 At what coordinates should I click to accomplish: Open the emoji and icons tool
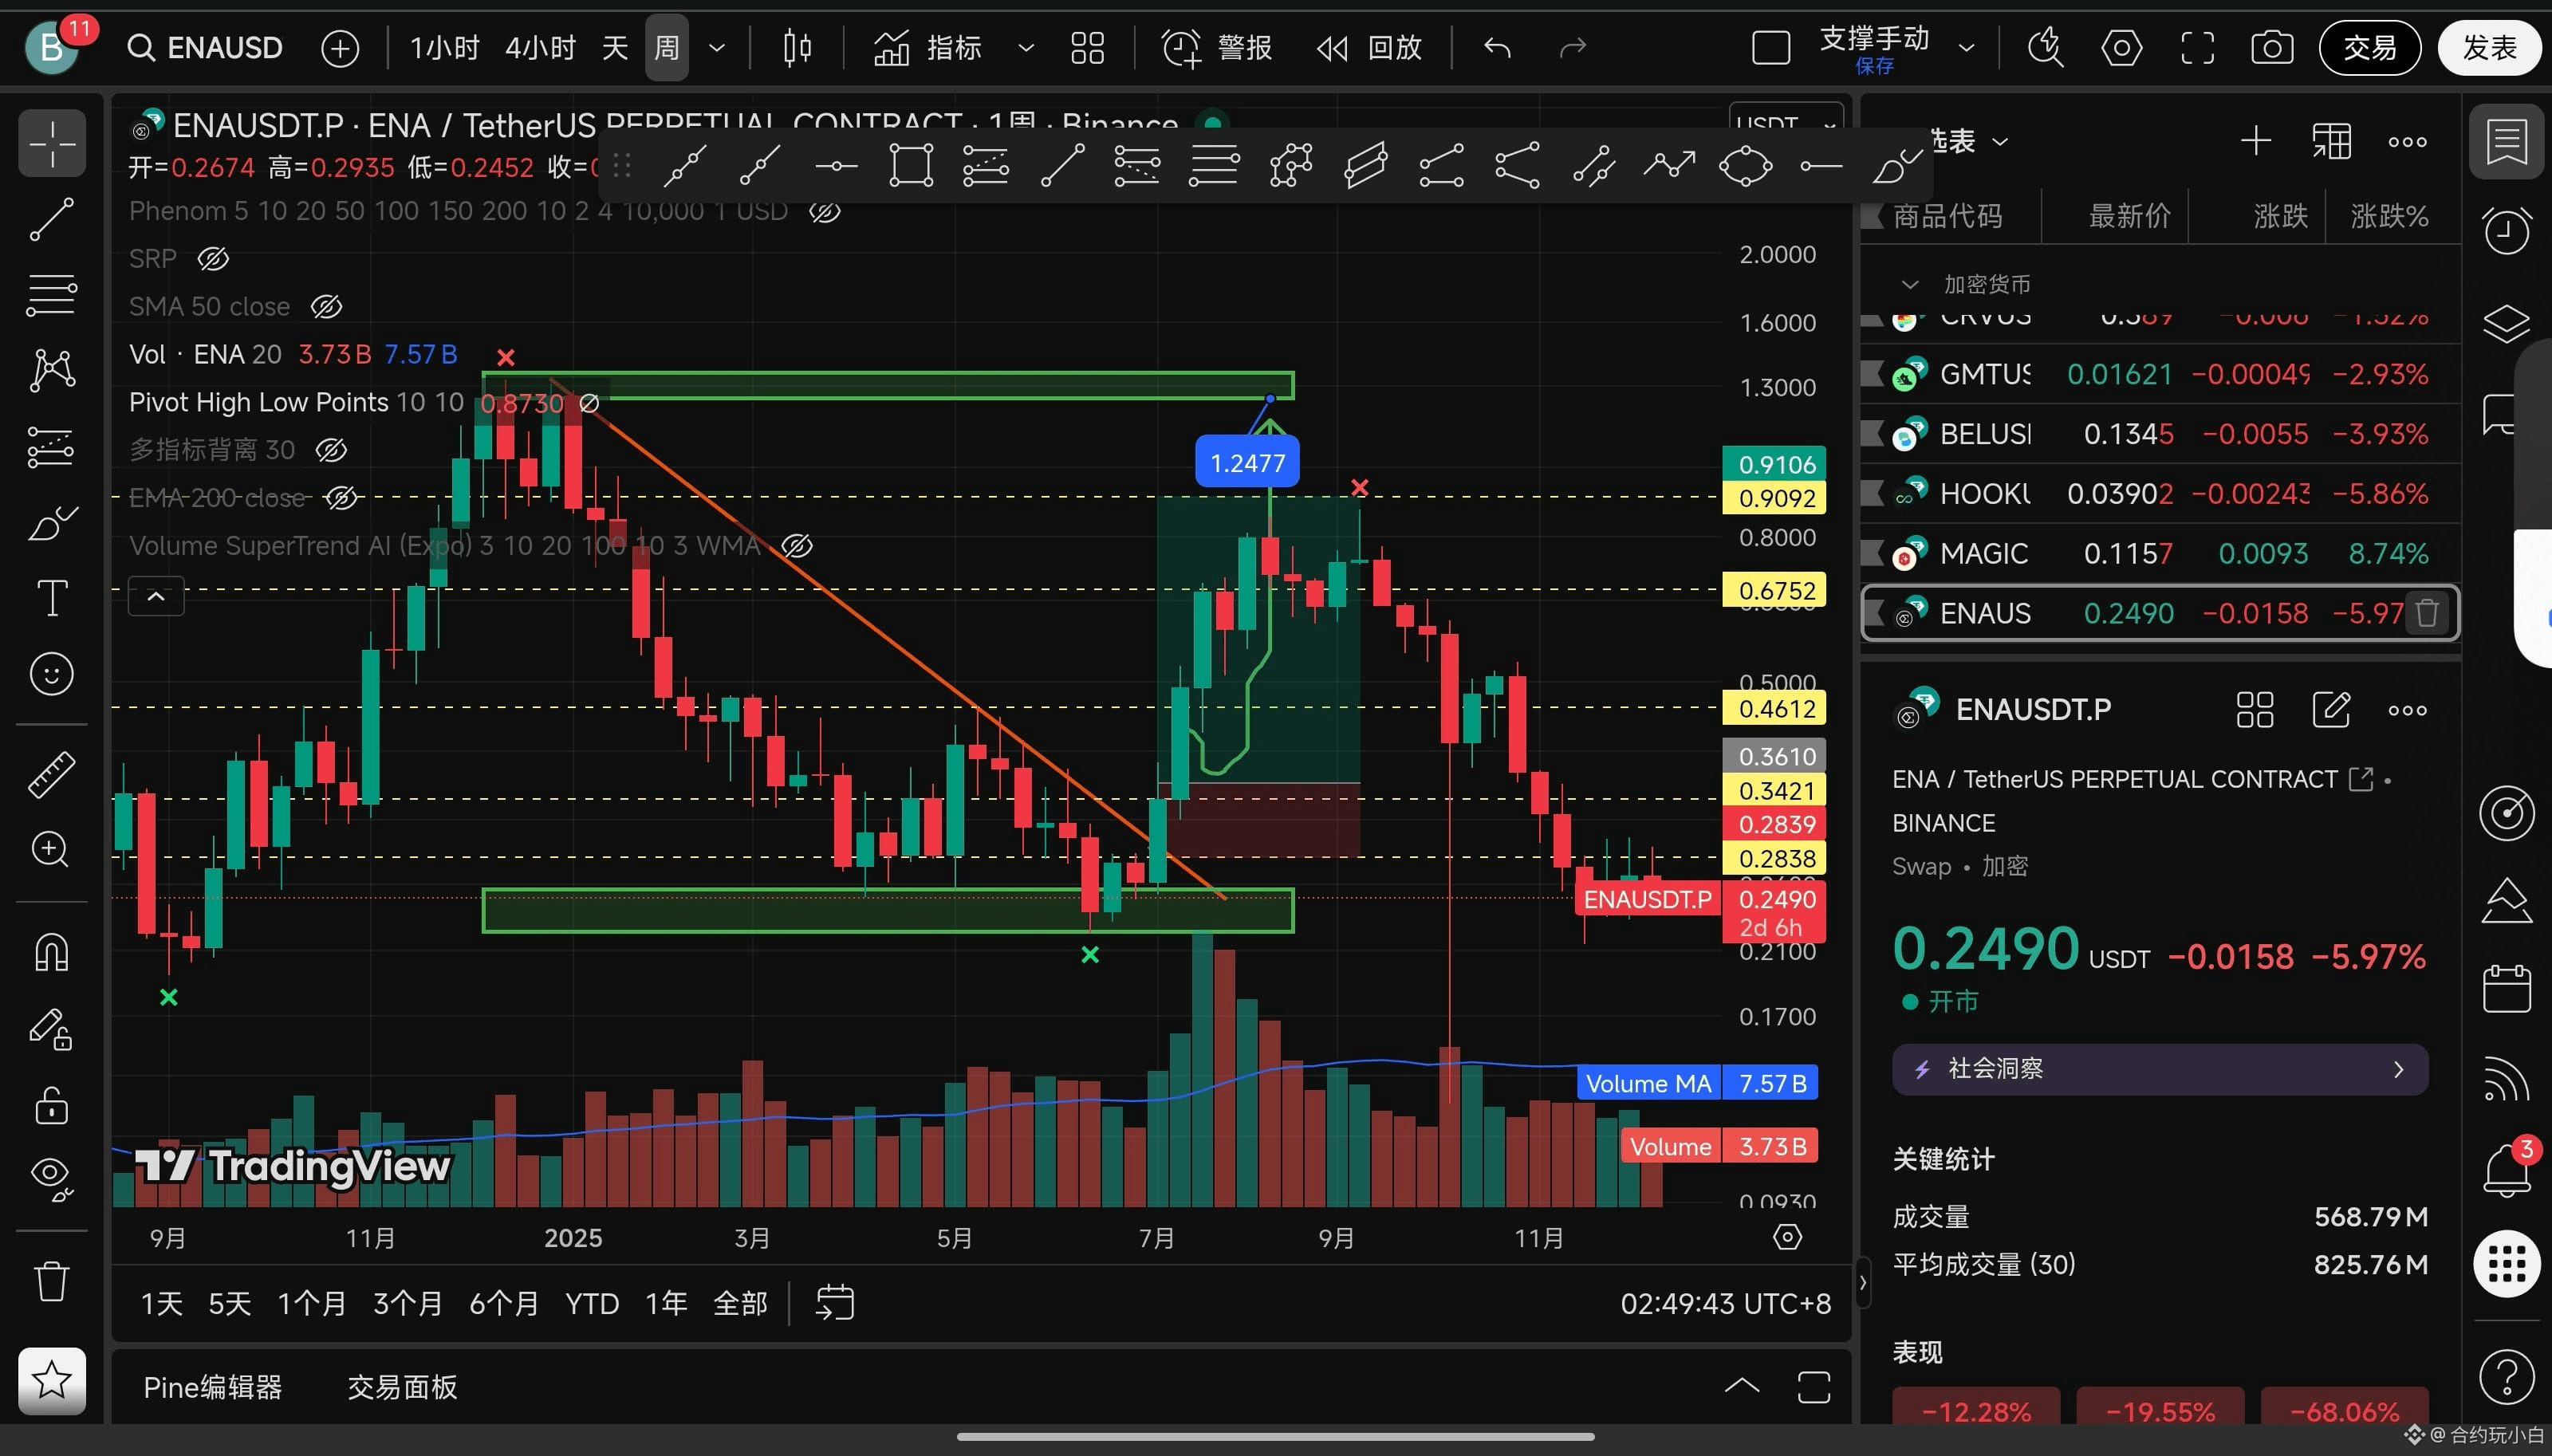pyautogui.click(x=52, y=674)
